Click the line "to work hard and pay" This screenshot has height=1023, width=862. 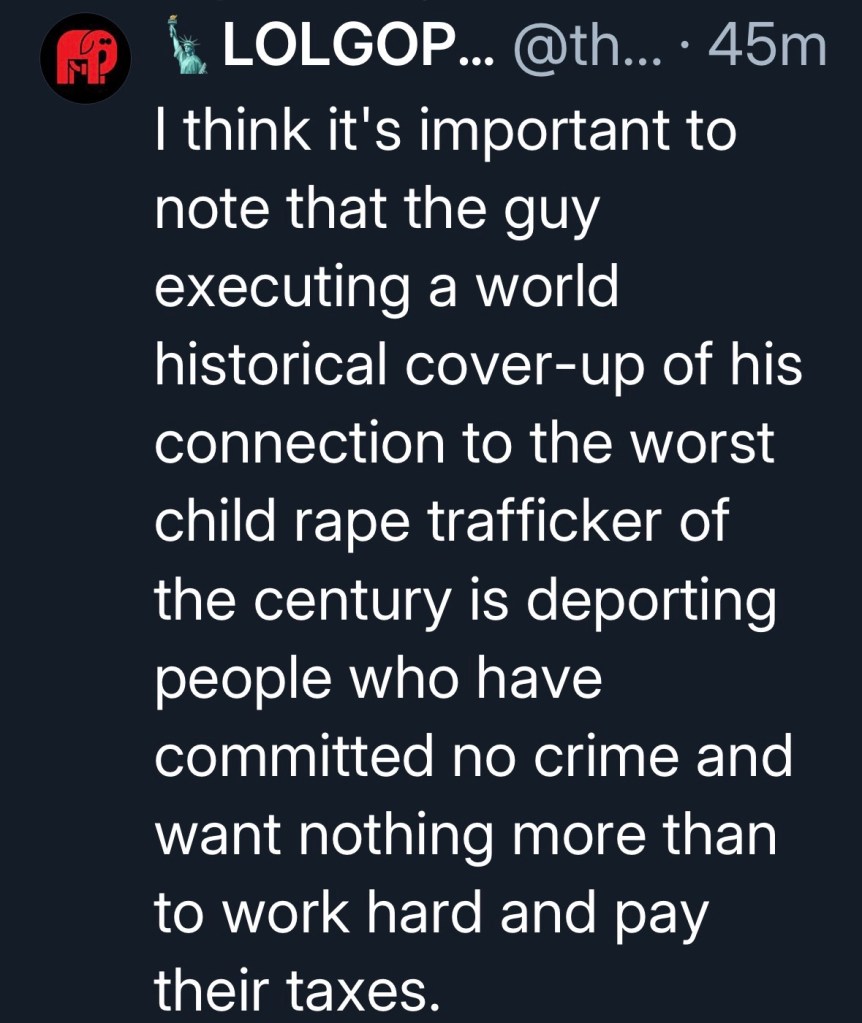430,911
